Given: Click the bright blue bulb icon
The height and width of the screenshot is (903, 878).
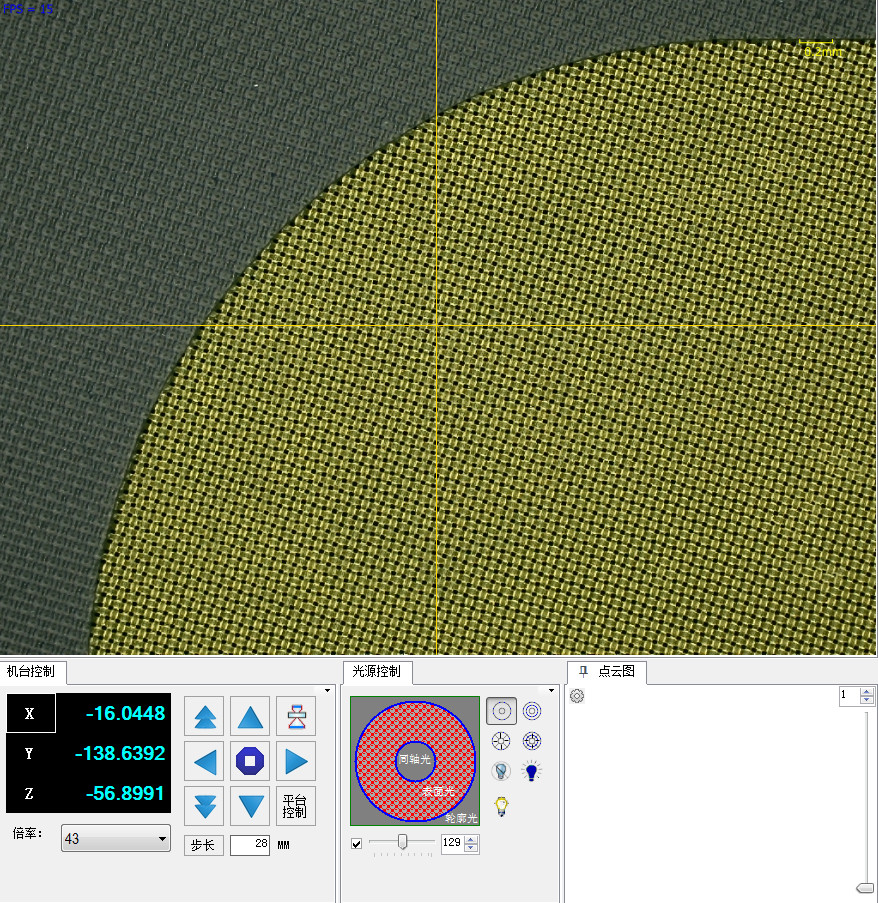Looking at the screenshot, I should point(532,771).
